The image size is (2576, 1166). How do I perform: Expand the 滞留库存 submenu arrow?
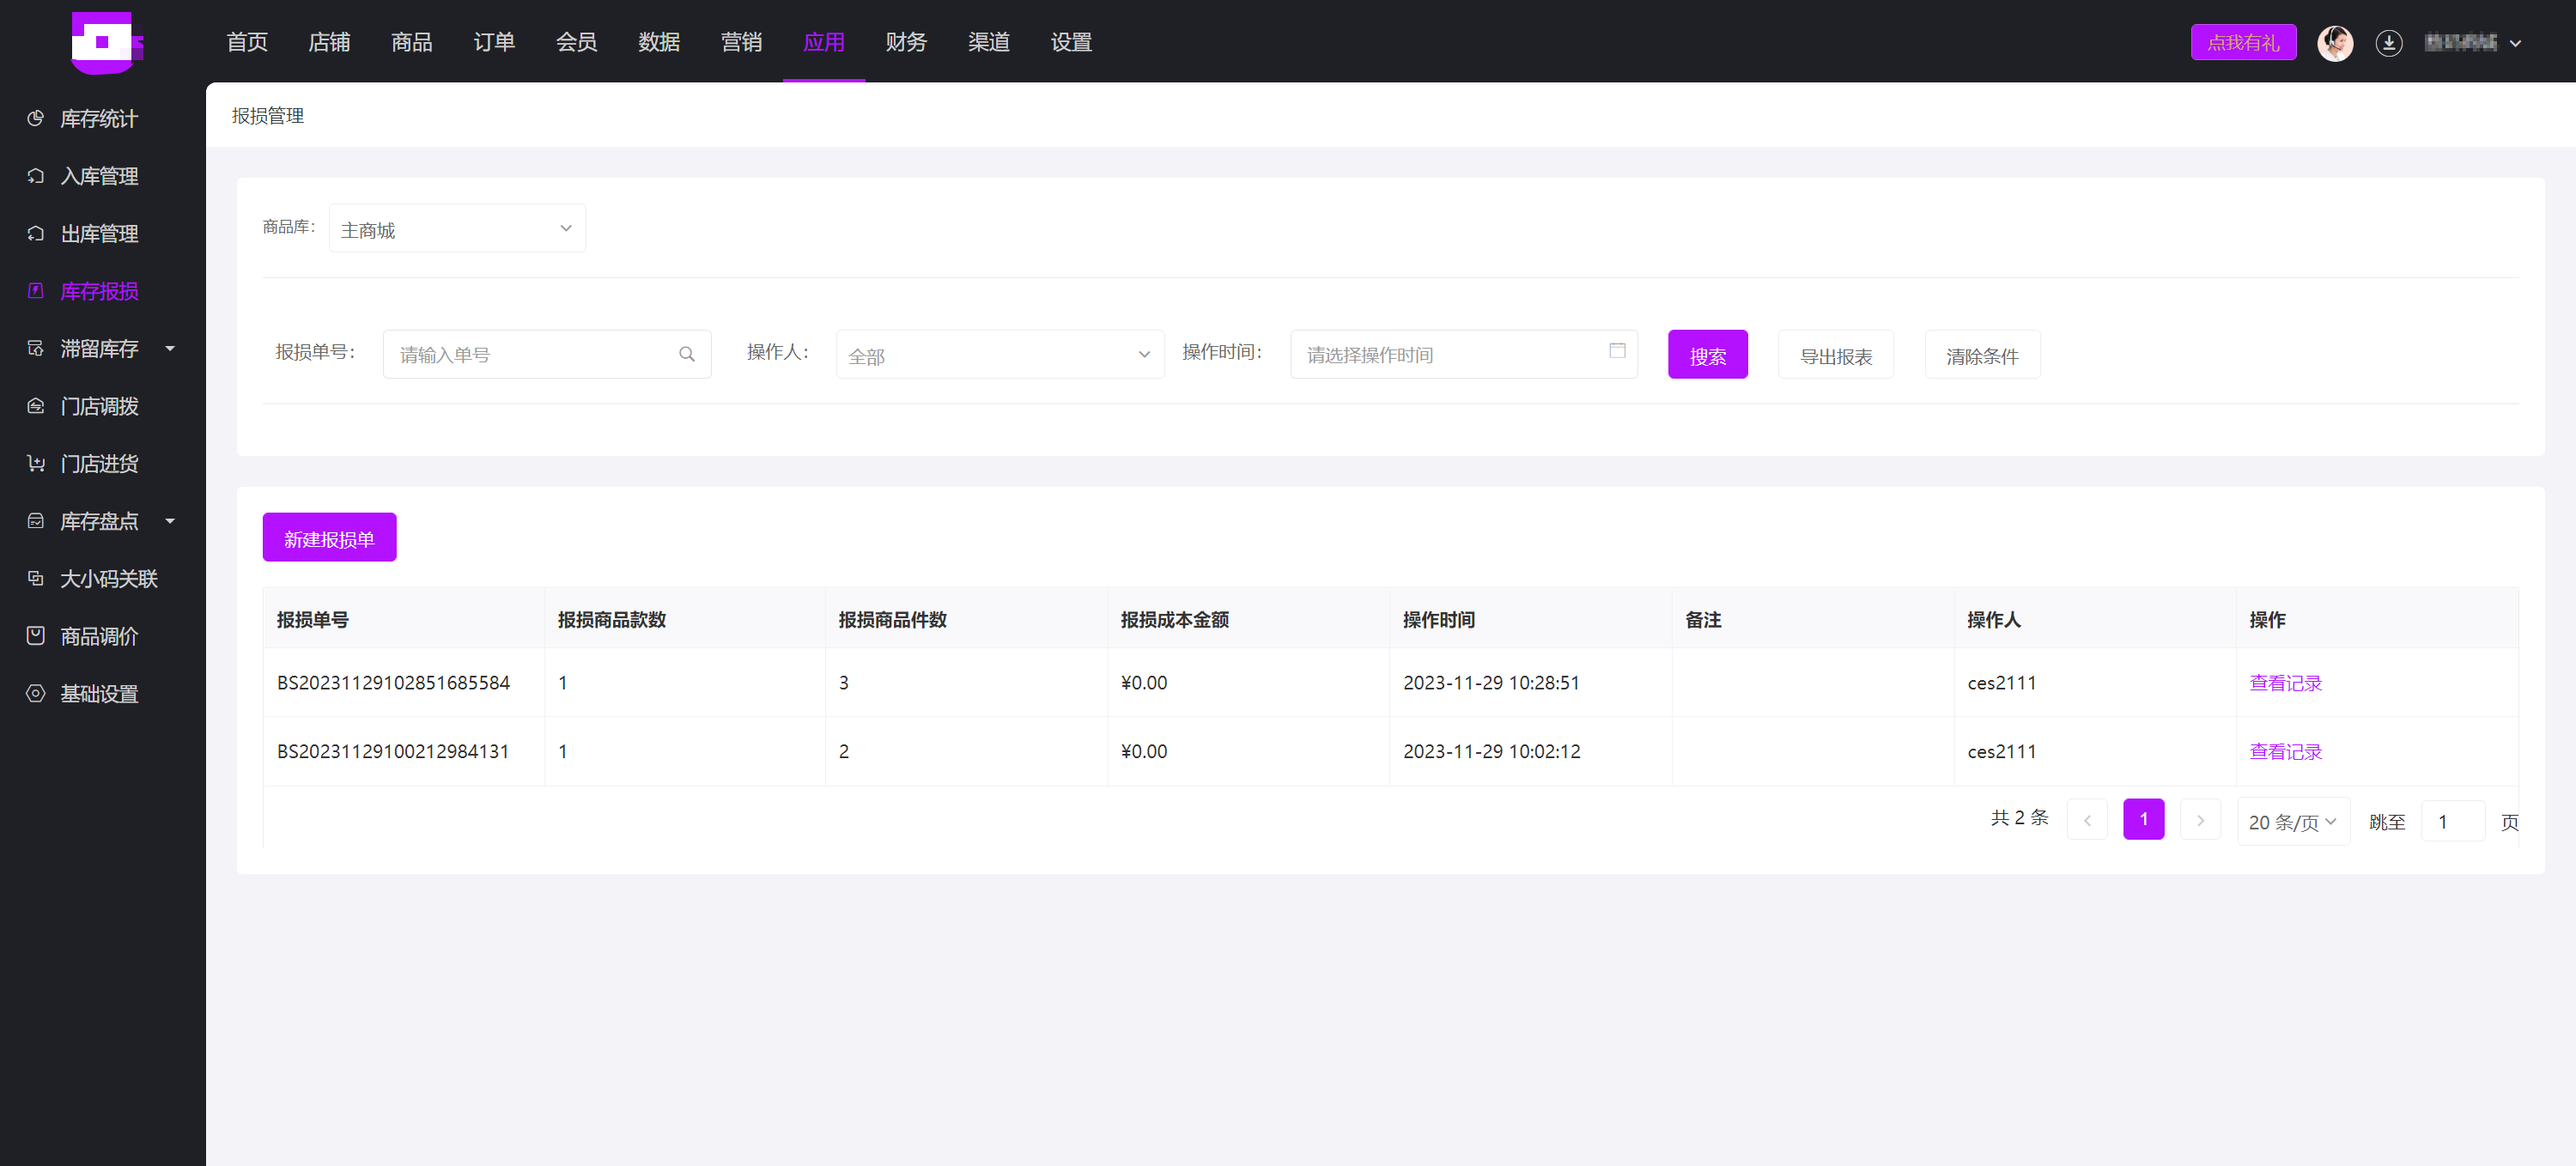(x=170, y=348)
